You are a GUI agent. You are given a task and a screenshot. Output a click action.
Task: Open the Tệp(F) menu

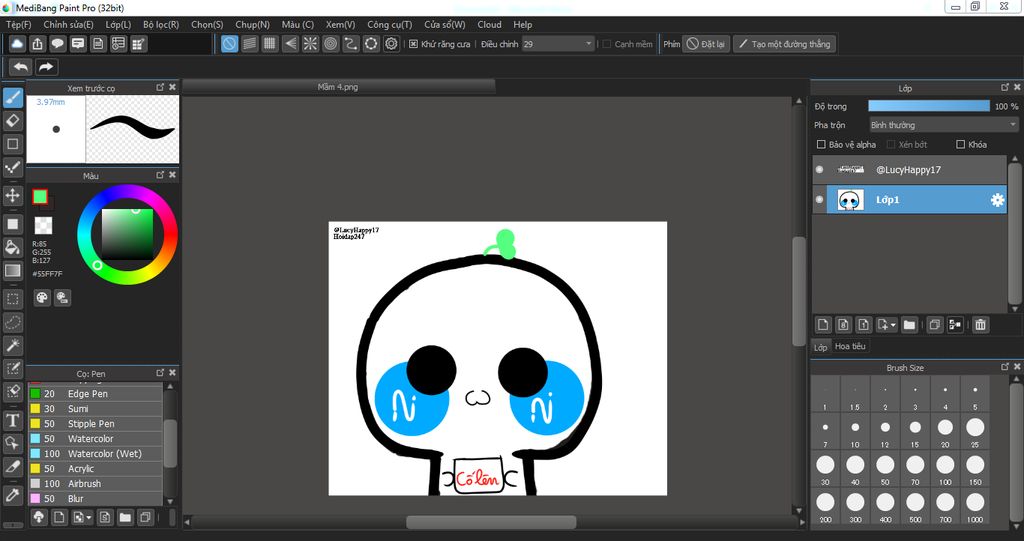18,24
